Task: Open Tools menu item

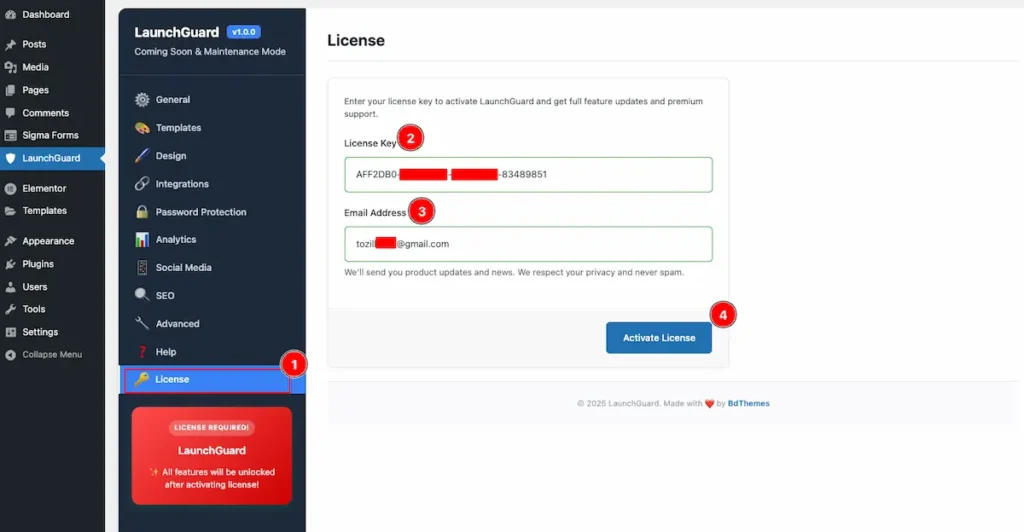Action: (x=52, y=309)
